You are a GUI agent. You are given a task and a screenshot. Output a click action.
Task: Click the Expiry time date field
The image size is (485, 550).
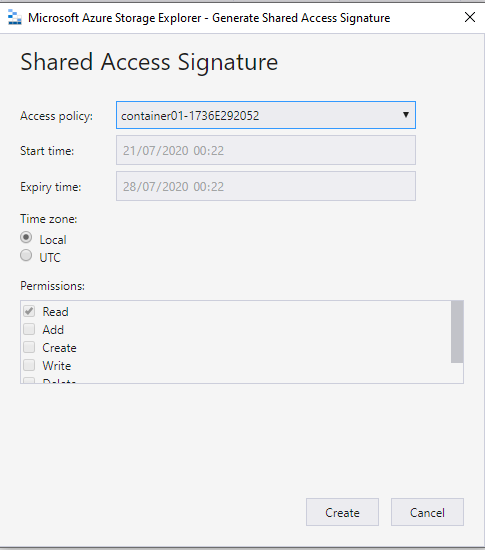[x=266, y=186]
